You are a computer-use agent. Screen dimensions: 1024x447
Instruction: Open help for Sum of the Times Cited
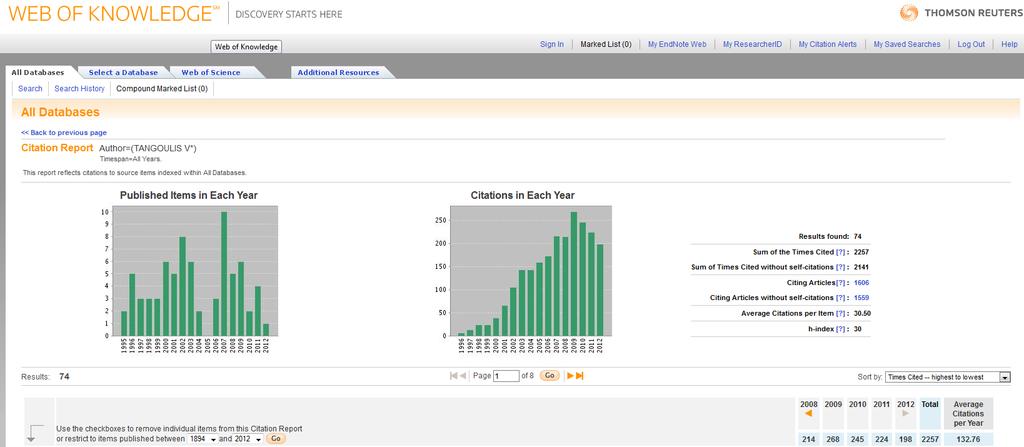840,252
